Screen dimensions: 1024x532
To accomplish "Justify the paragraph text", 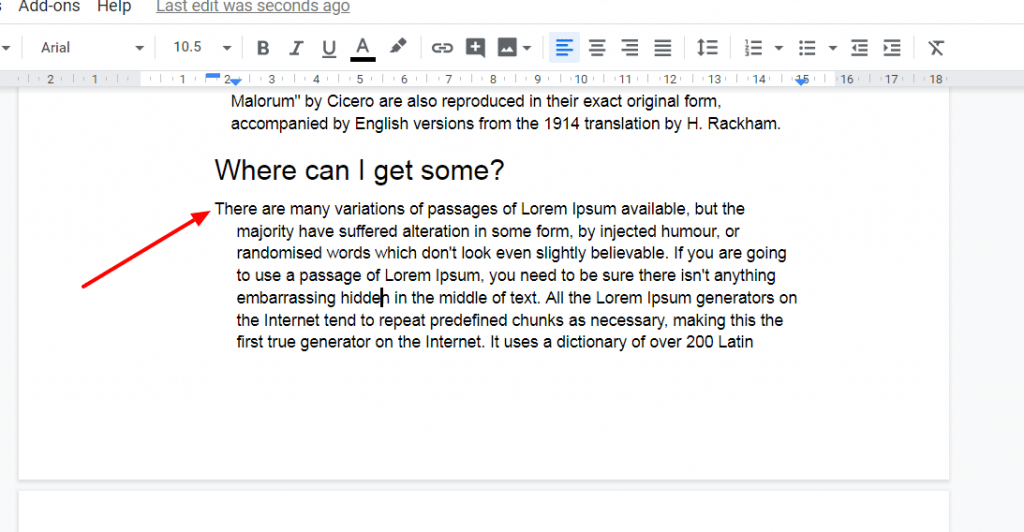I will pos(663,48).
